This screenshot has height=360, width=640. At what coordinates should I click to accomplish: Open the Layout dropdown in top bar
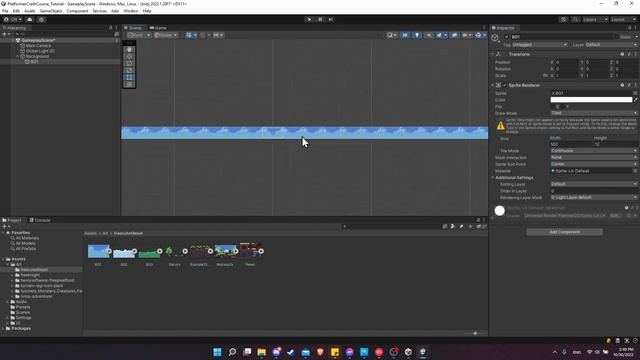tap(623, 20)
